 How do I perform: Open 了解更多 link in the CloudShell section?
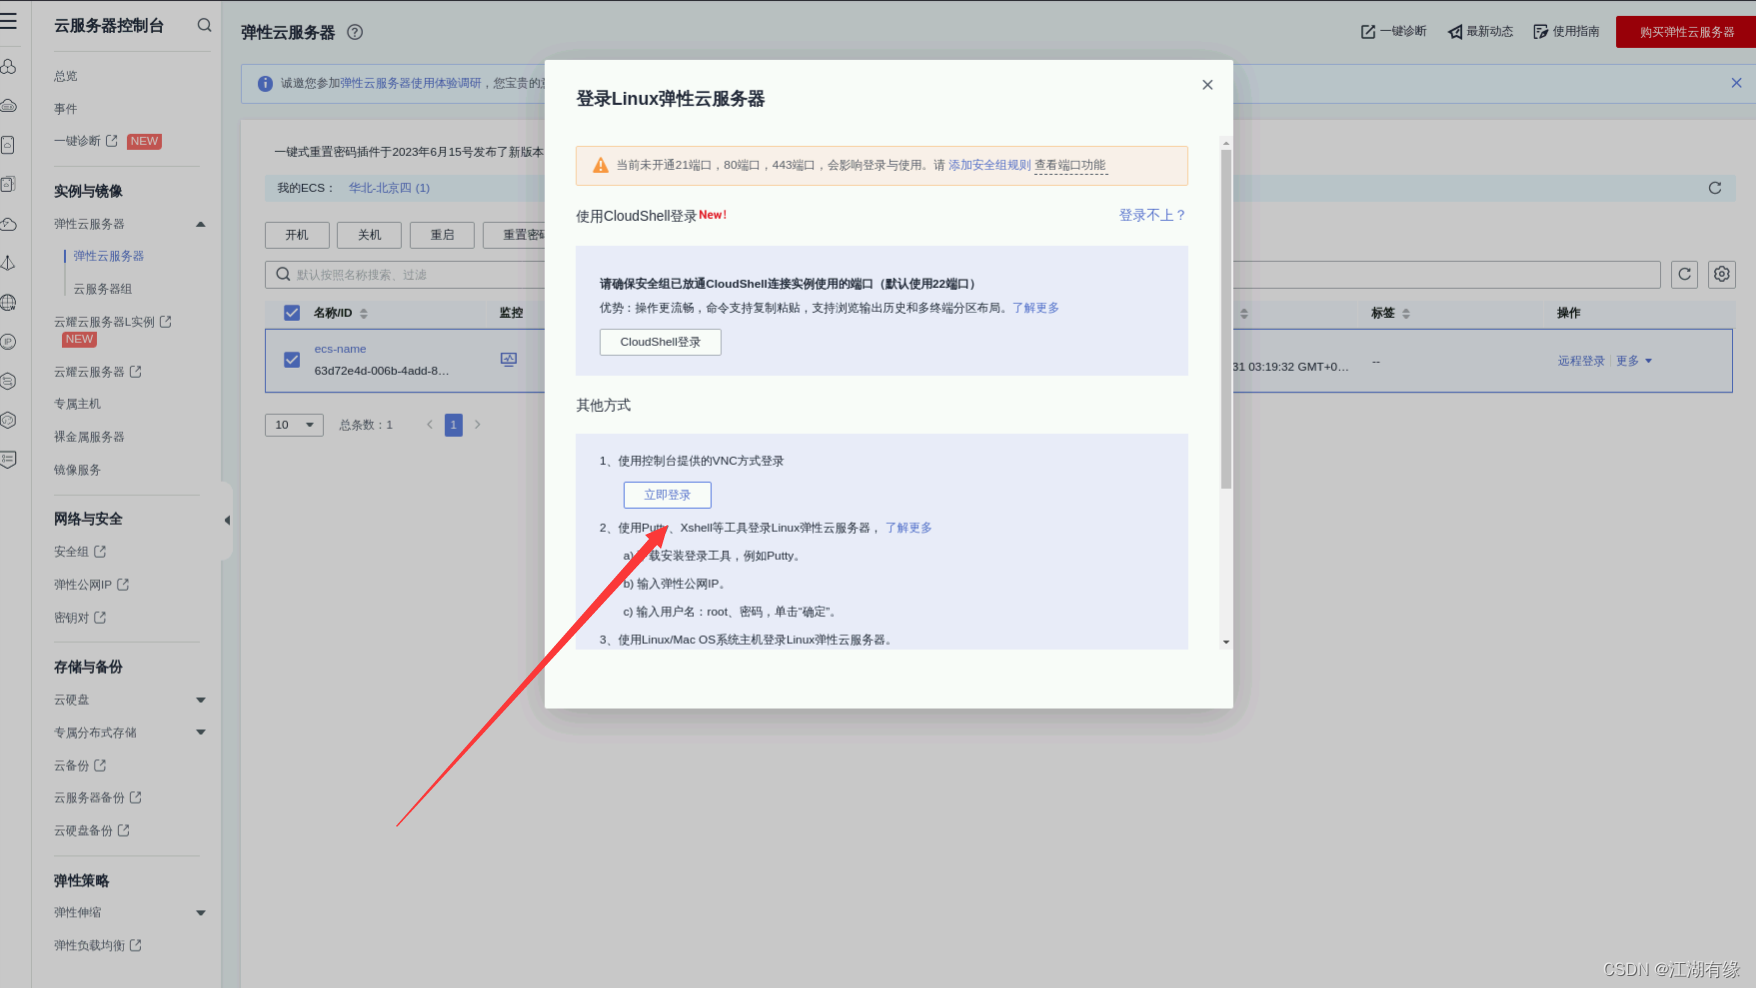tap(1036, 308)
